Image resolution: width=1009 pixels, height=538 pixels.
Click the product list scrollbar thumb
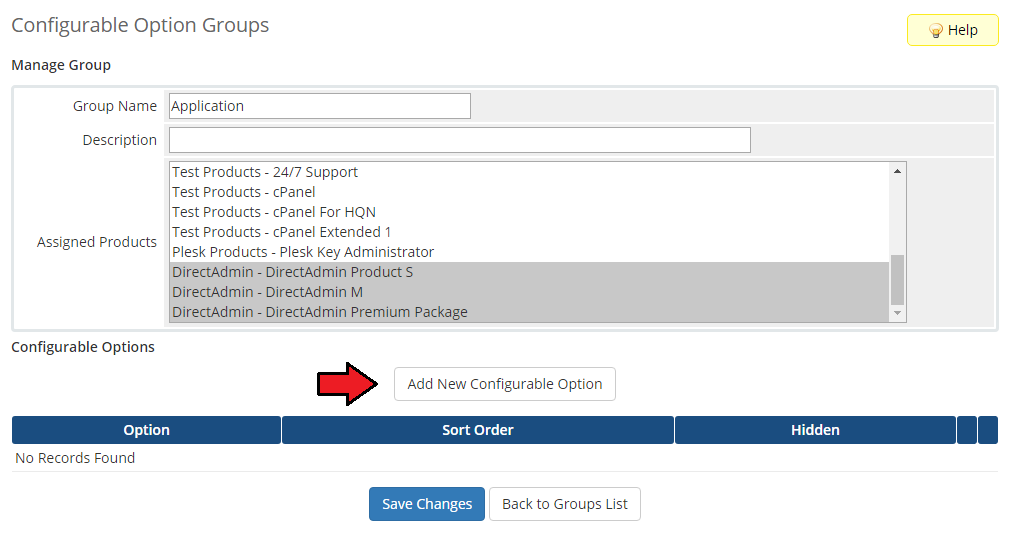(897, 279)
